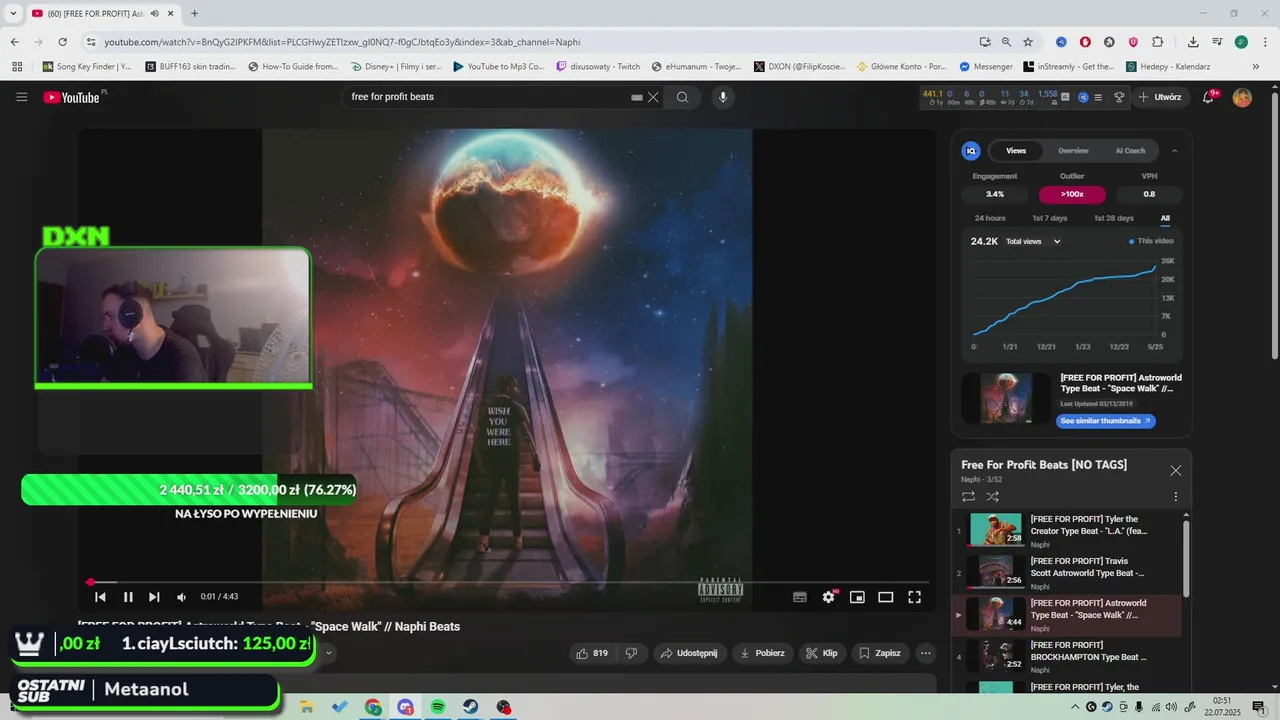Reload the page
The image size is (1280, 720).
pos(62,42)
